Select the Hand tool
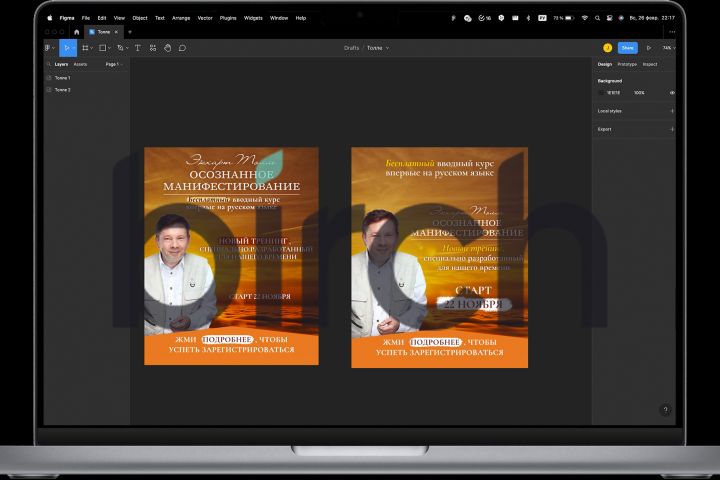The image size is (720, 480). [x=168, y=47]
